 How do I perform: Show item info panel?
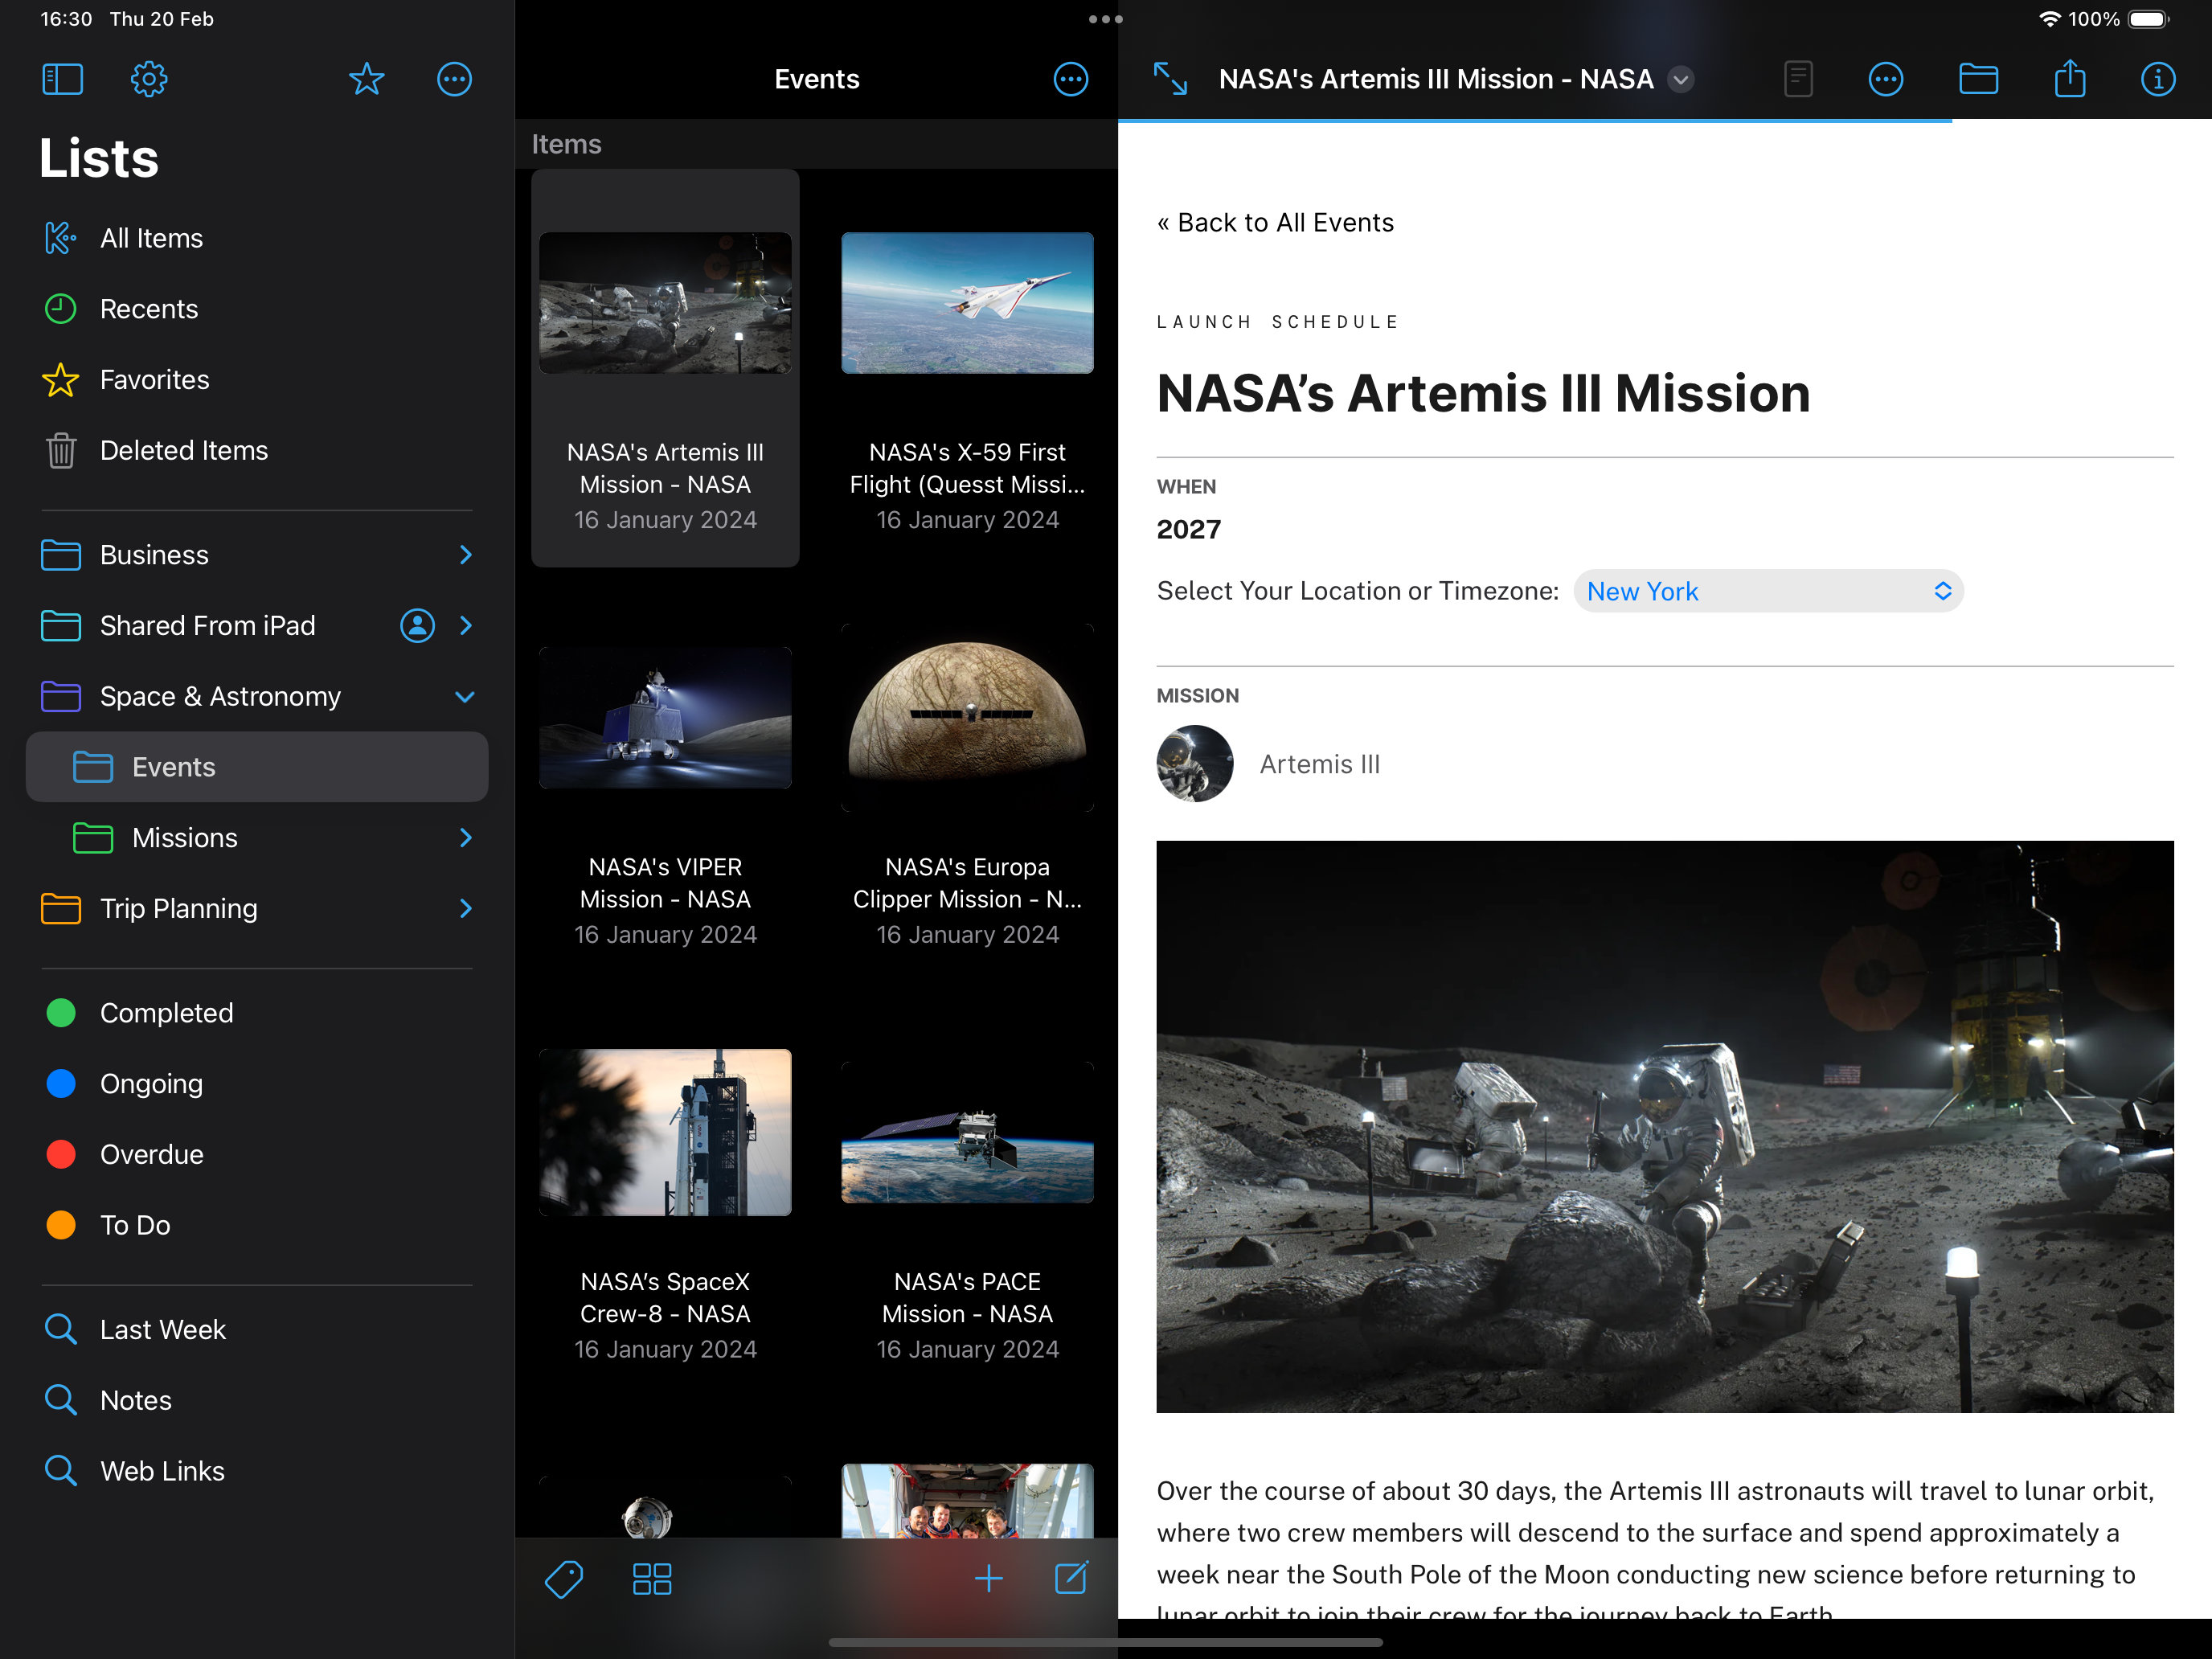[2157, 79]
